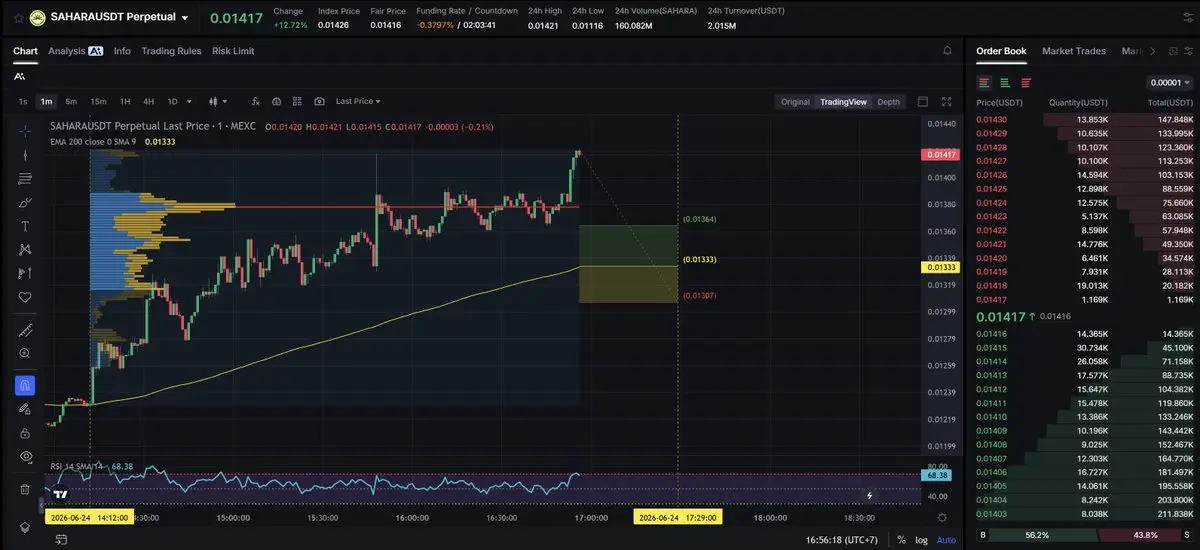Lock all drawing tools

25,432
